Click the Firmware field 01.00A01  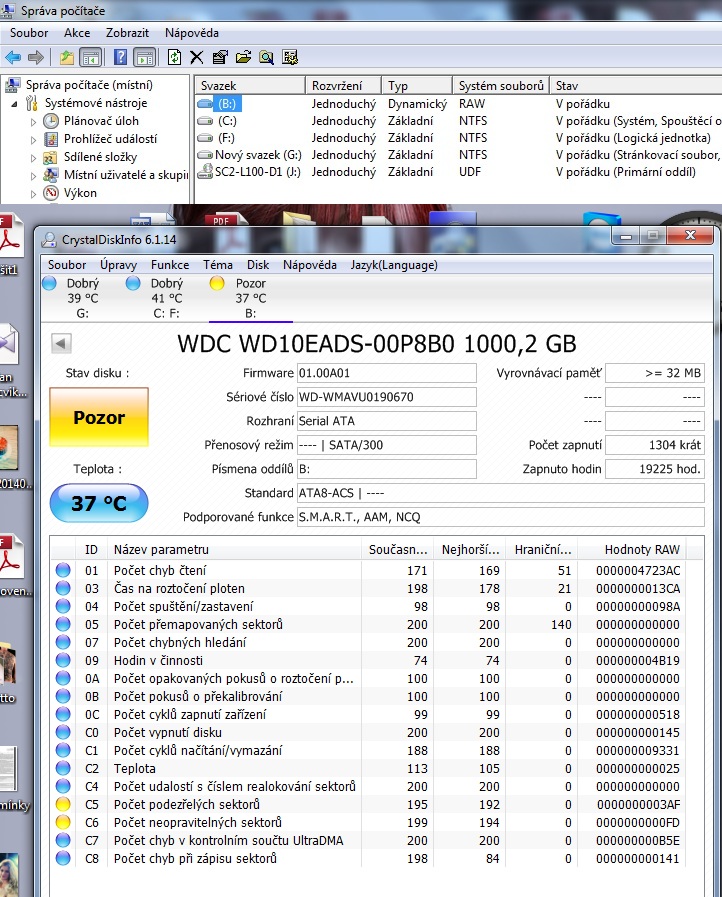click(387, 373)
